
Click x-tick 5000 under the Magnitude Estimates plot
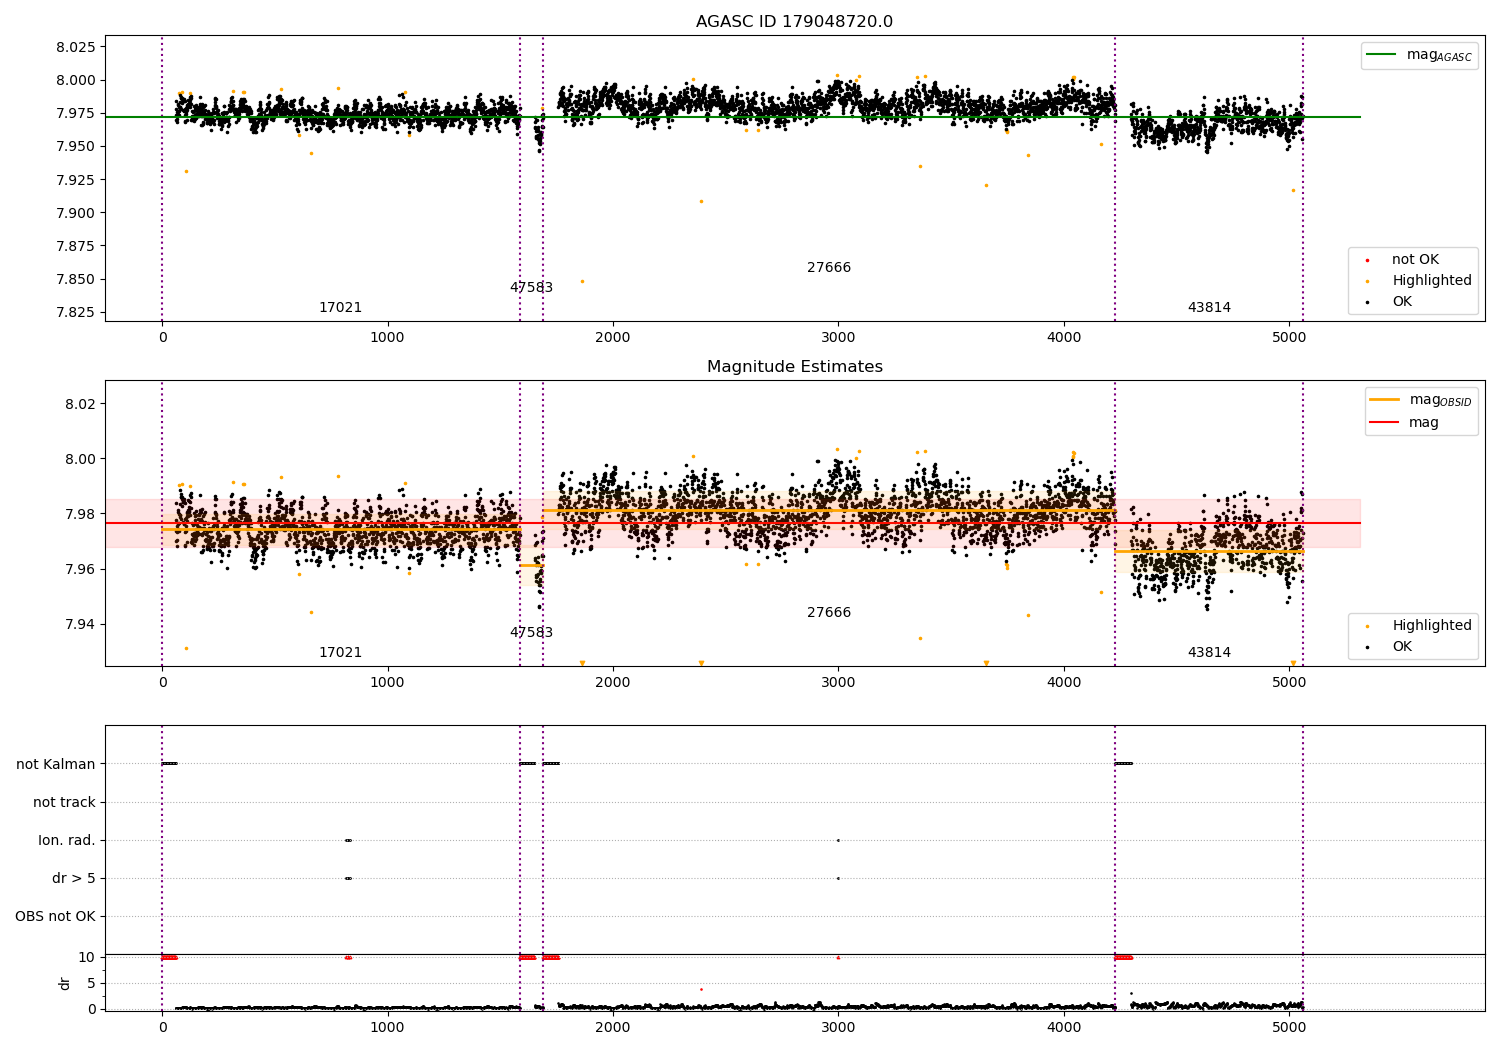(1289, 683)
